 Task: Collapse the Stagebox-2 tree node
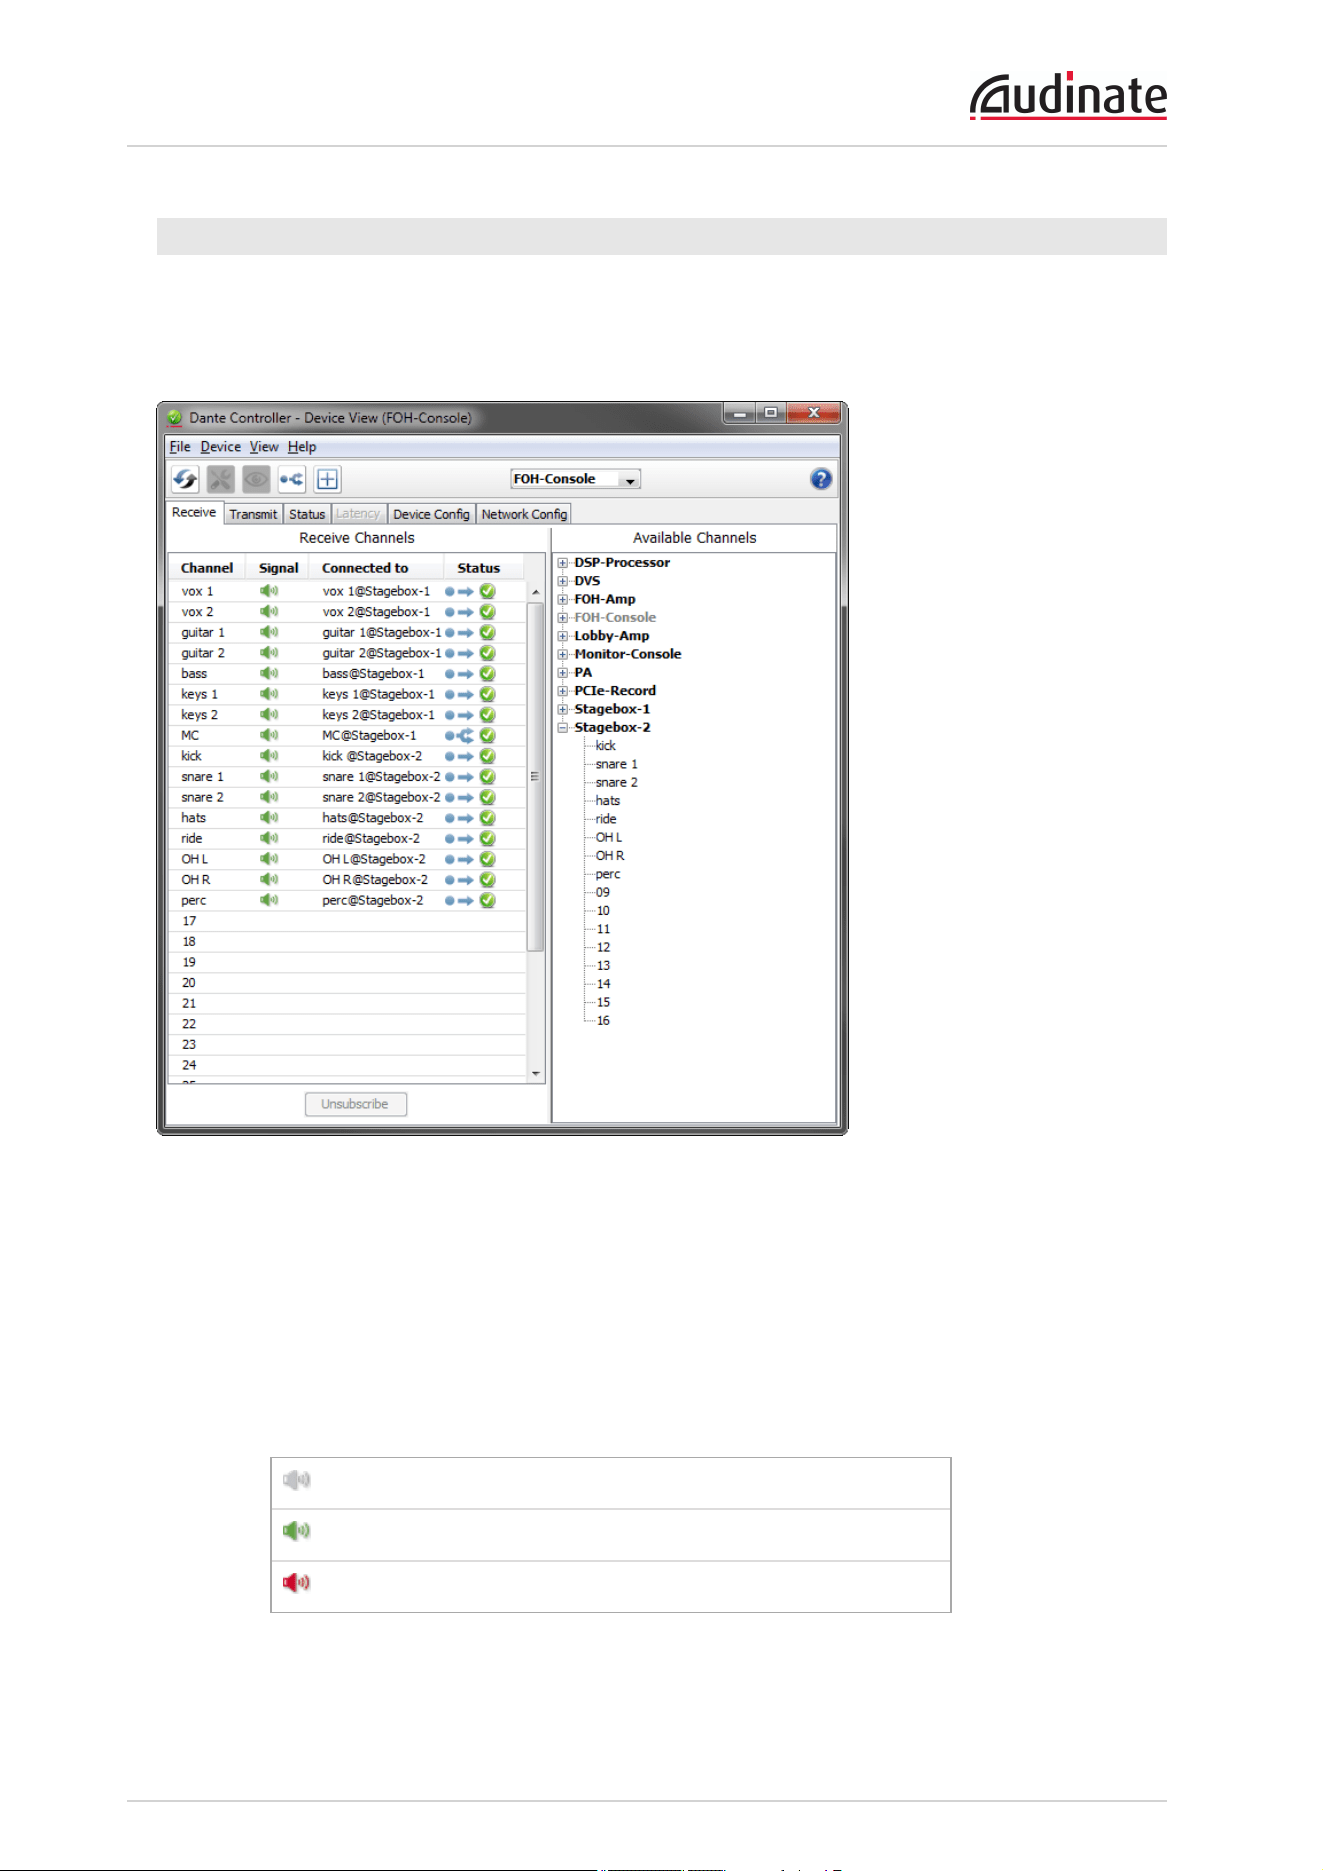click(x=563, y=727)
